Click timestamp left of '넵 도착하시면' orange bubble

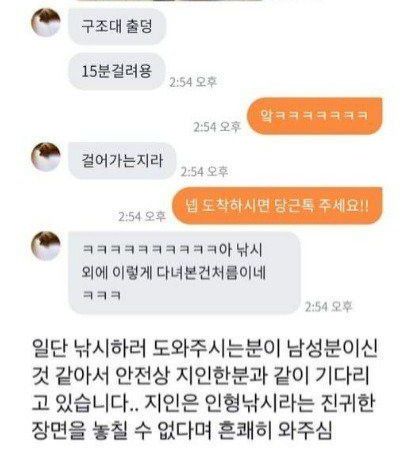(x=142, y=216)
